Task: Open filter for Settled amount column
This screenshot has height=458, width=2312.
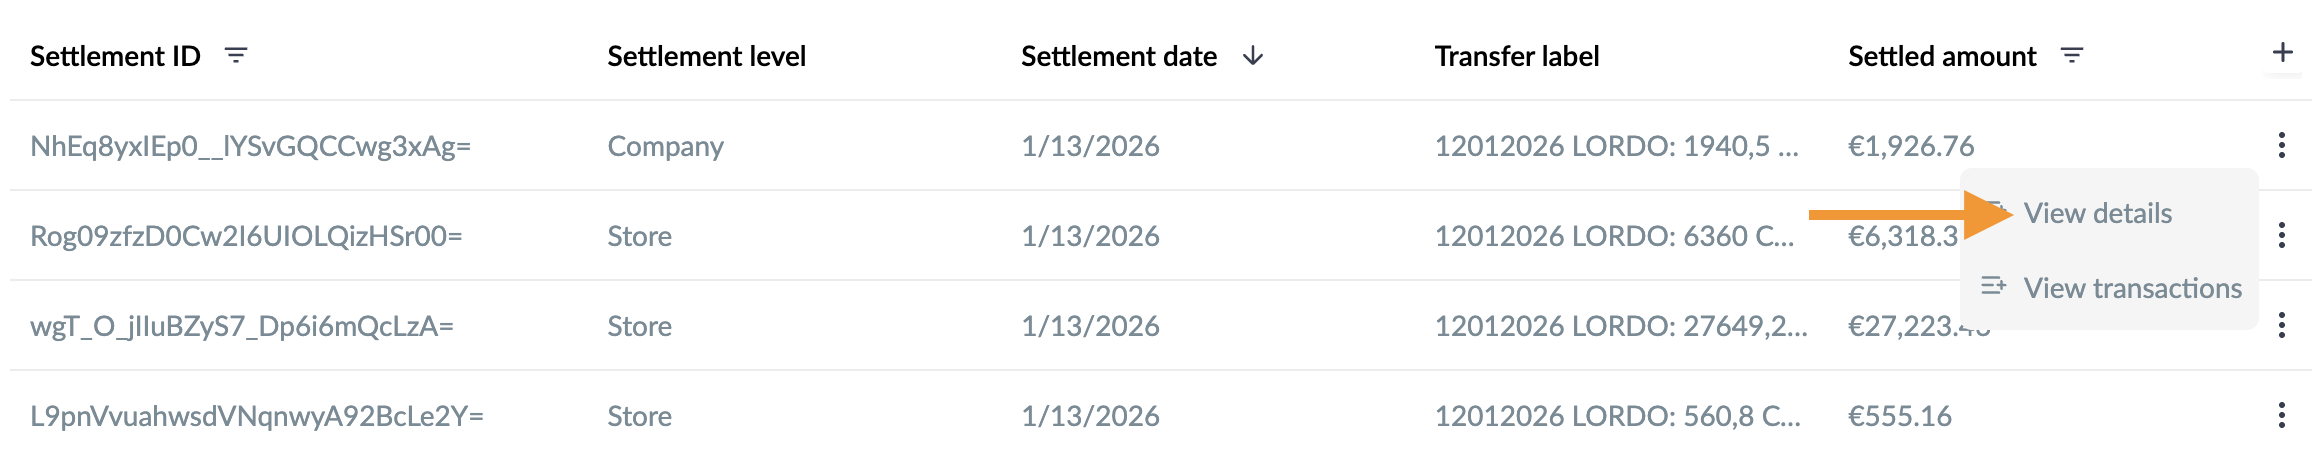Action: (2072, 56)
